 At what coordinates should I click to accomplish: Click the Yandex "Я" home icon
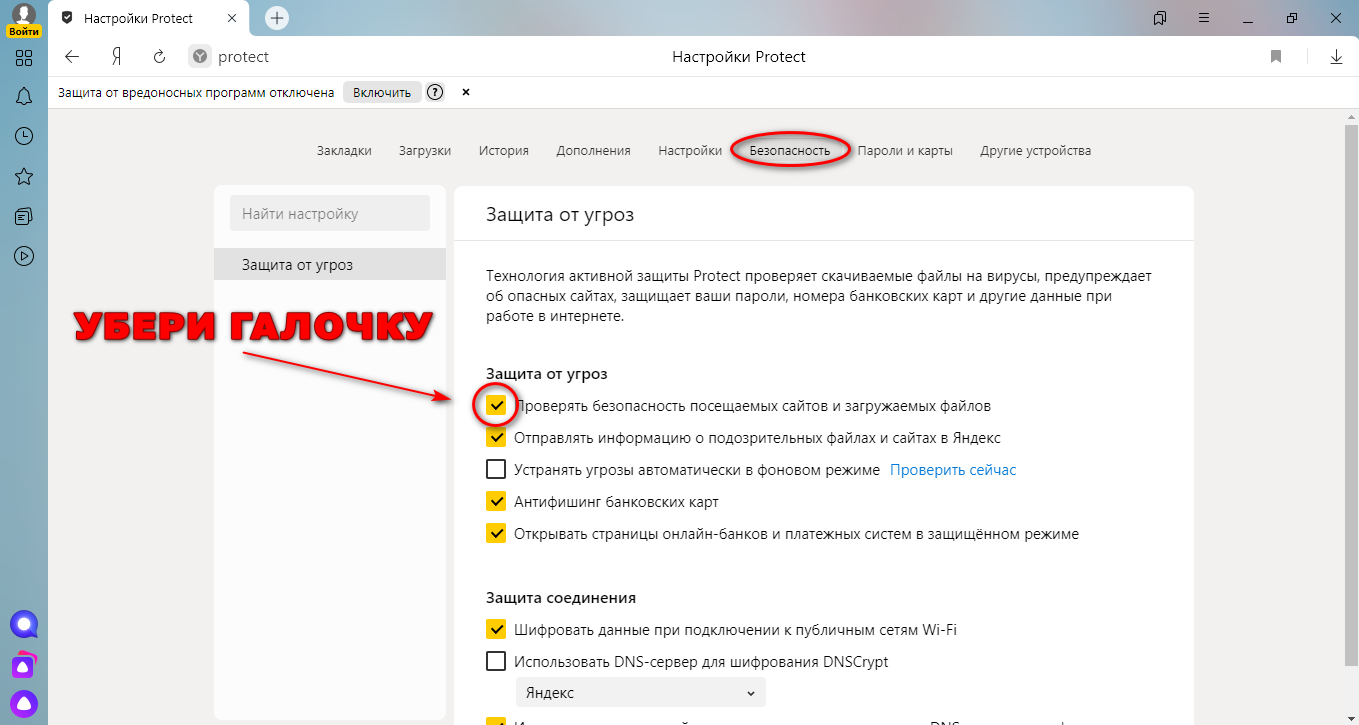pyautogui.click(x=116, y=57)
